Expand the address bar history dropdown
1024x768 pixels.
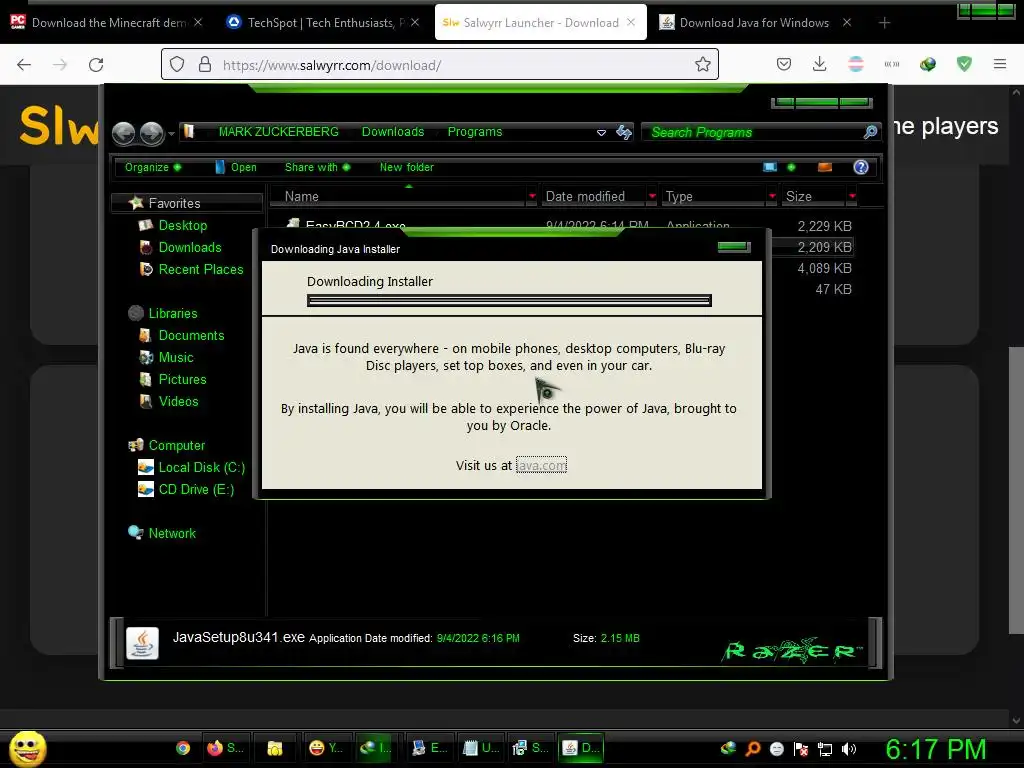coord(601,133)
